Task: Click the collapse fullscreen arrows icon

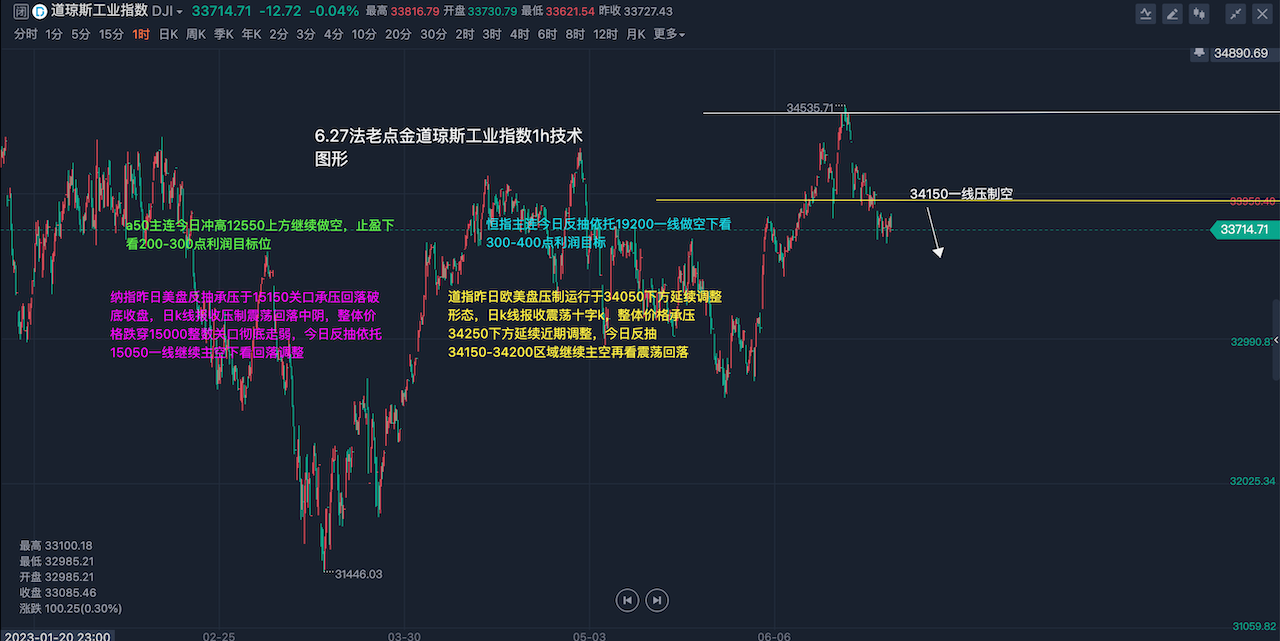Action: point(1237,13)
